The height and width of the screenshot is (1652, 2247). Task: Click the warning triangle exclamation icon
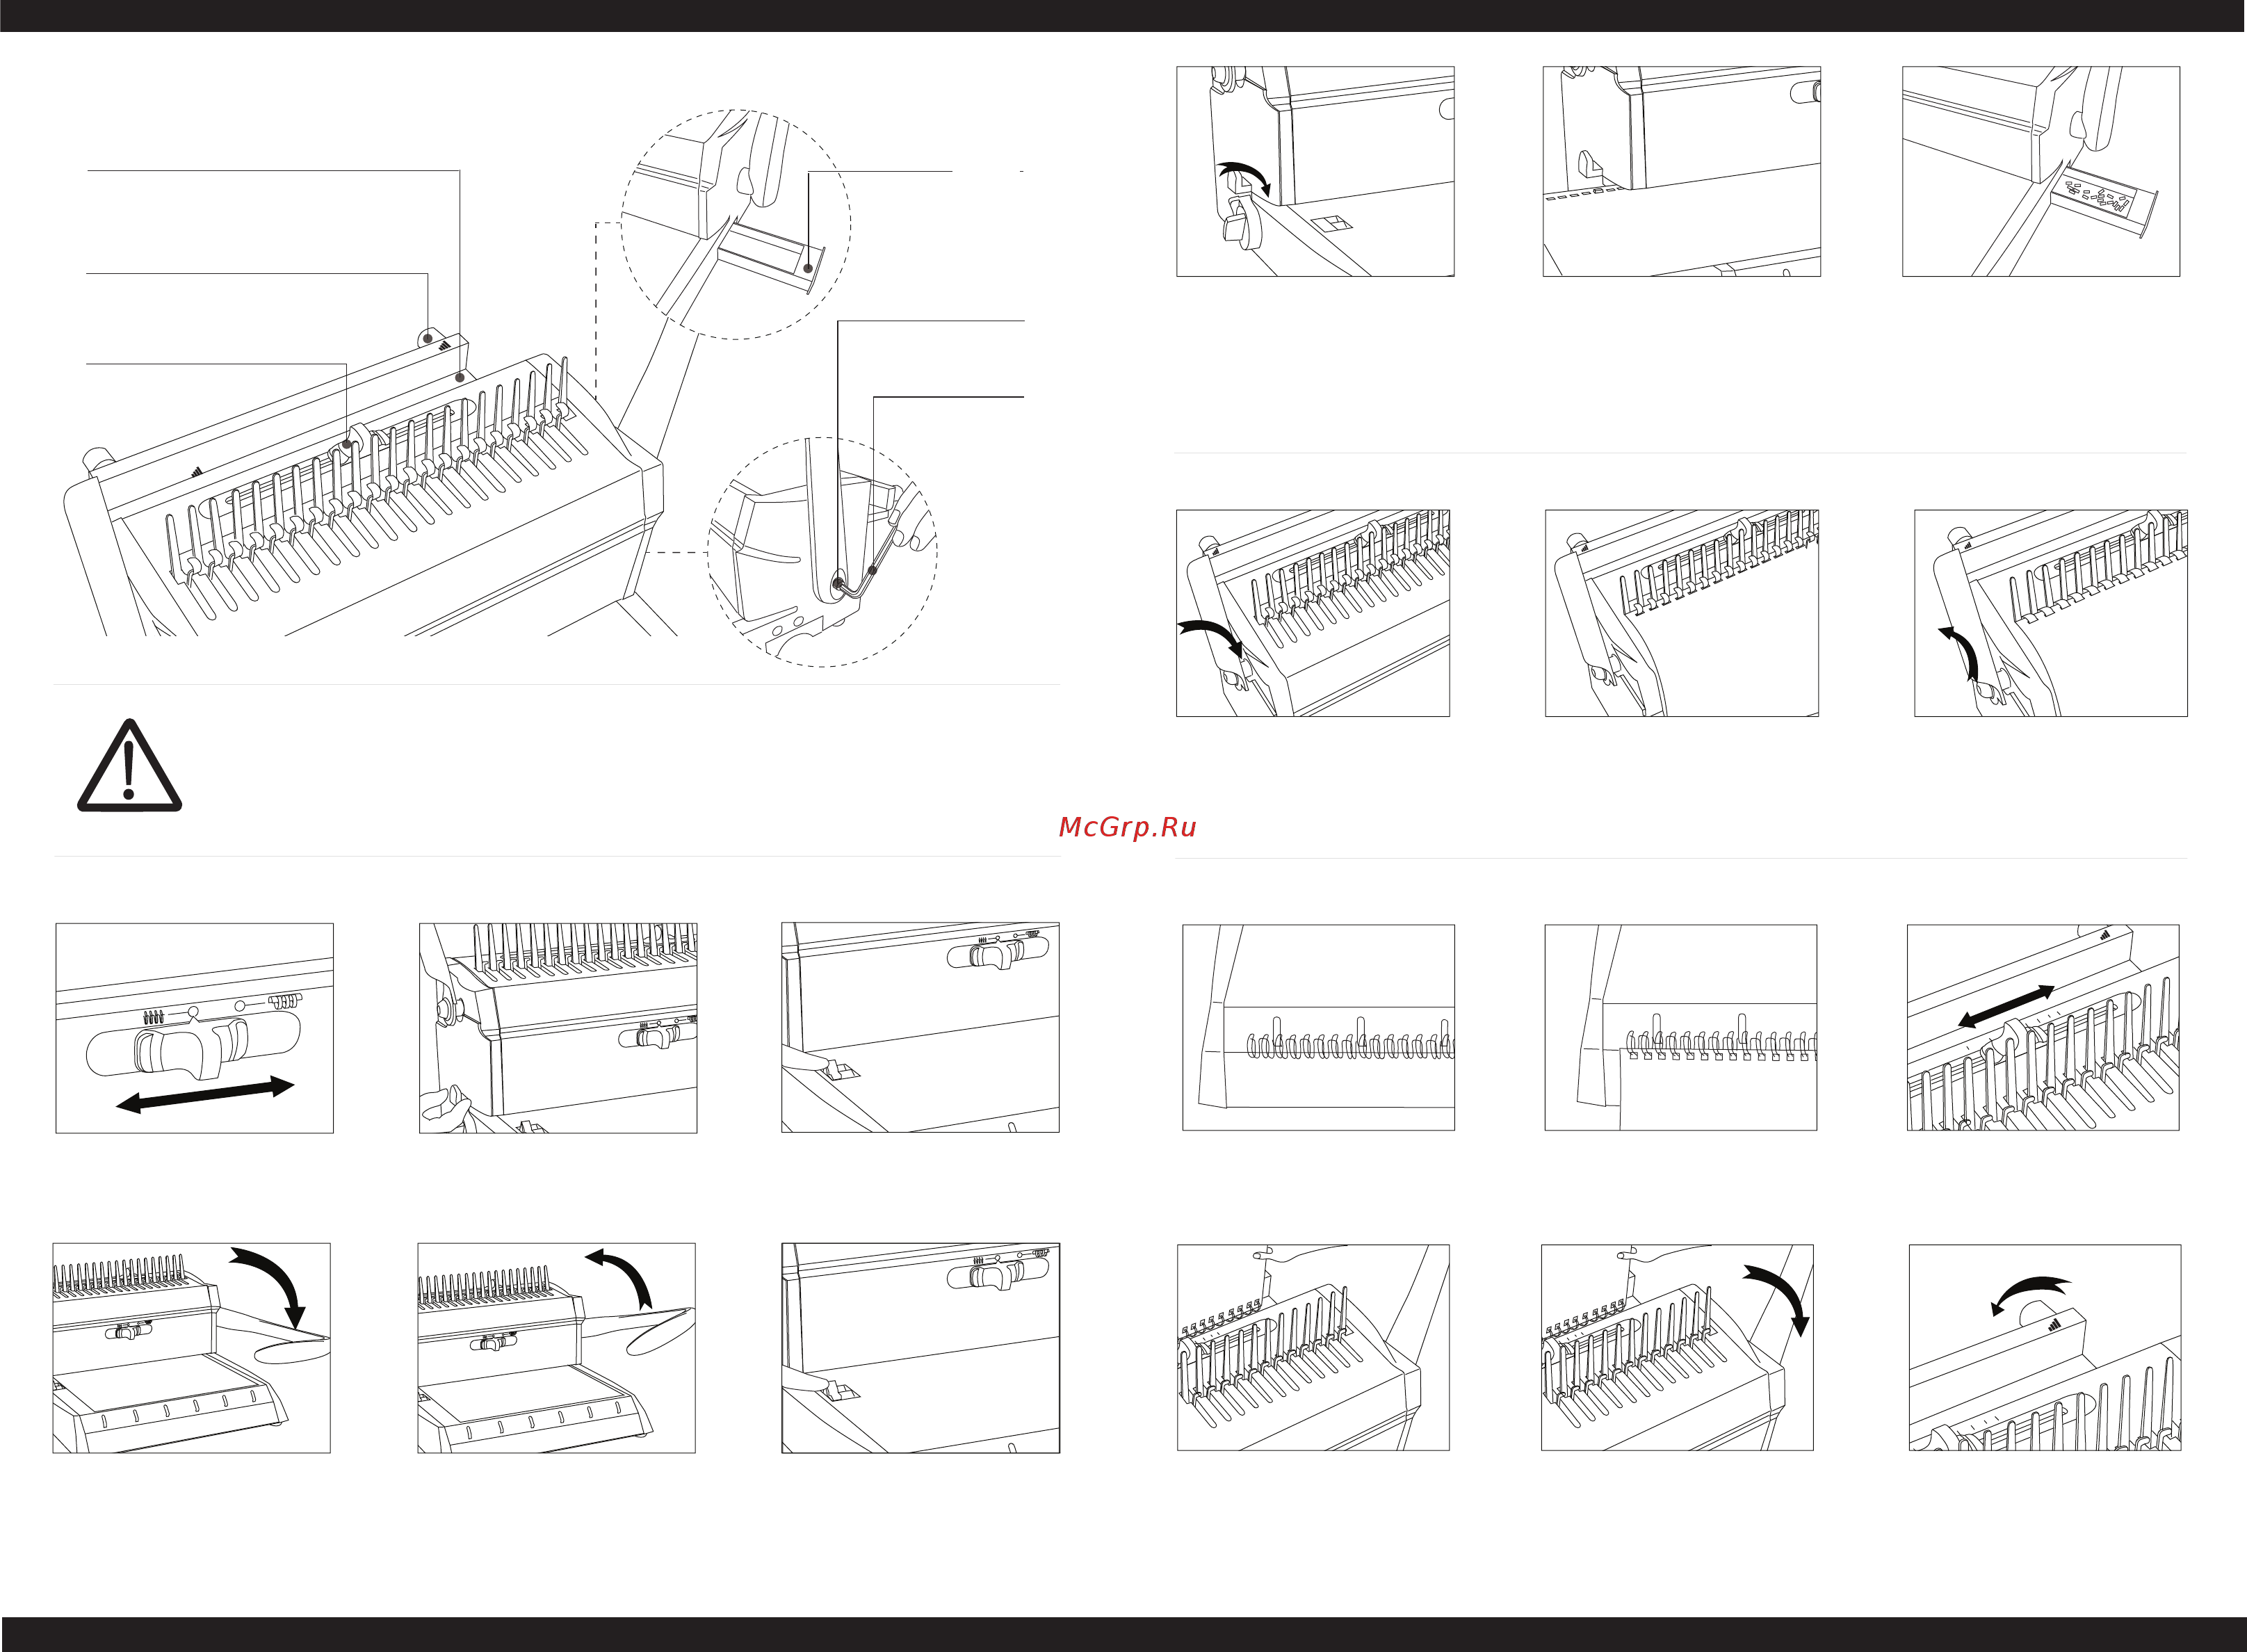129,765
